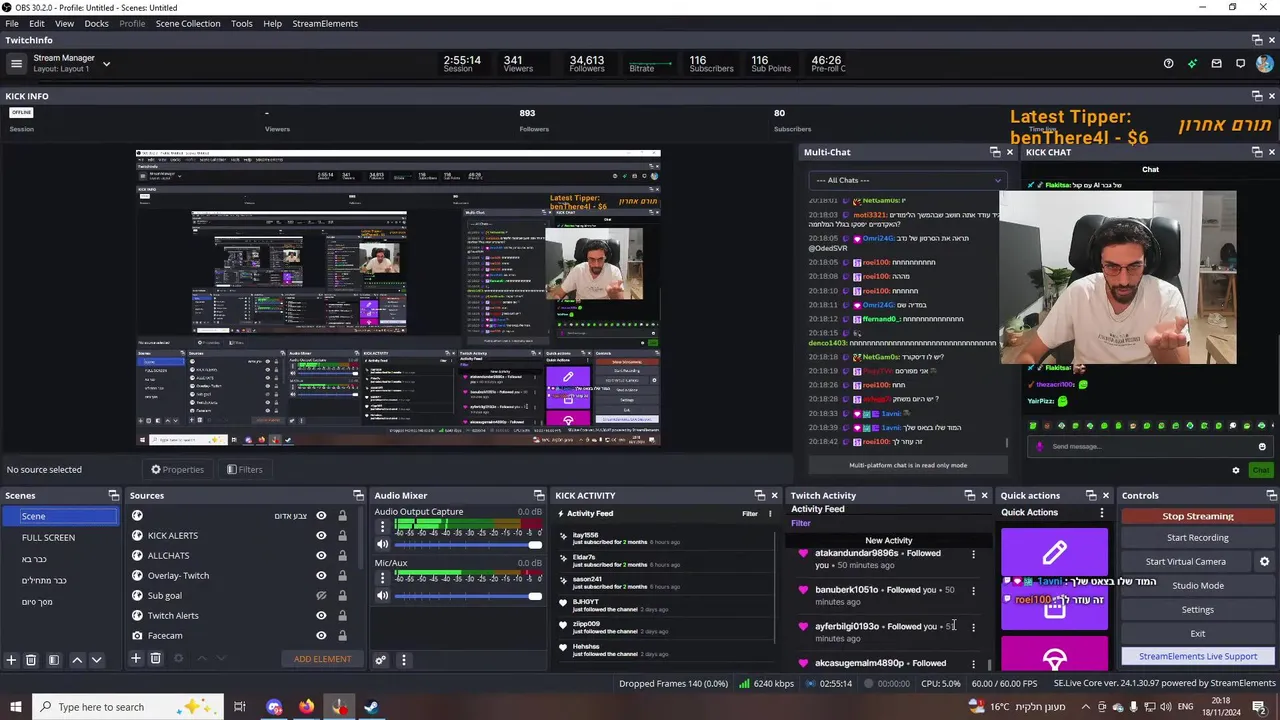Image resolution: width=1280 pixels, height=720 pixels.
Task: Hide the KICK ALERTS source
Action: (321, 536)
